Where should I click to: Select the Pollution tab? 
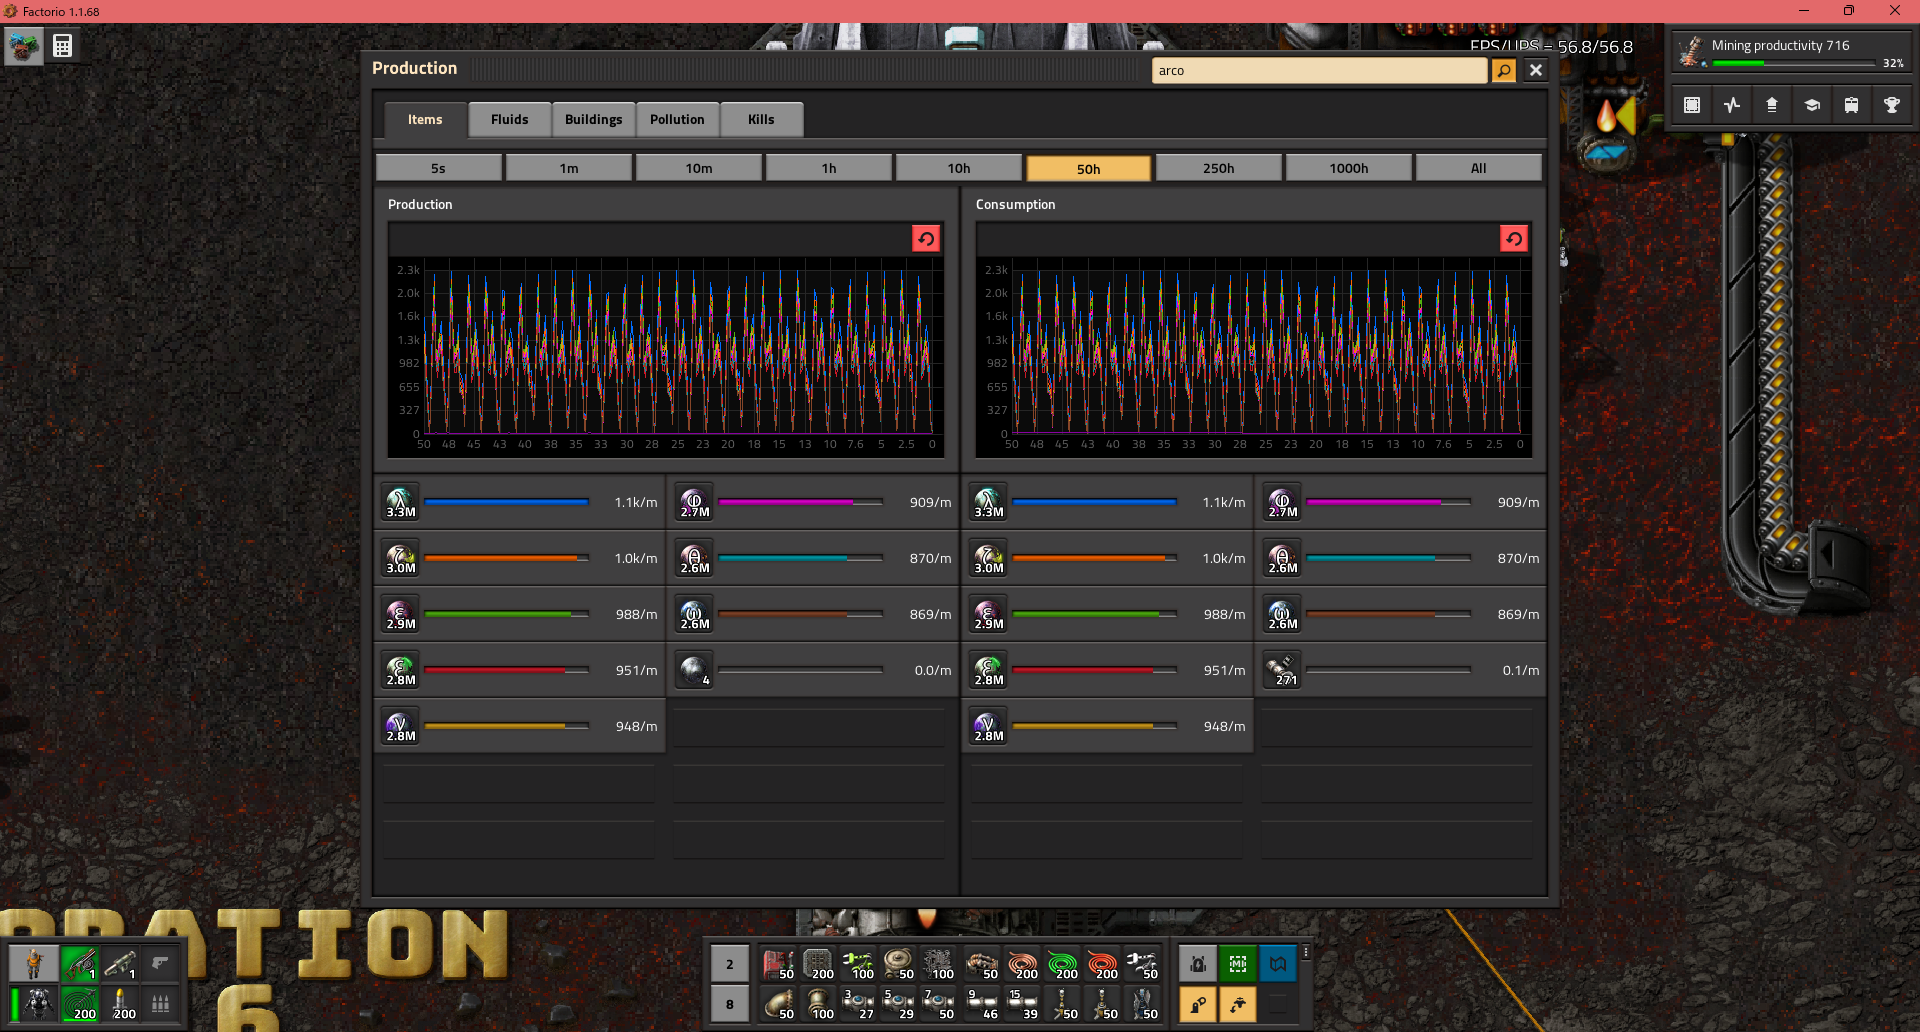pos(677,119)
